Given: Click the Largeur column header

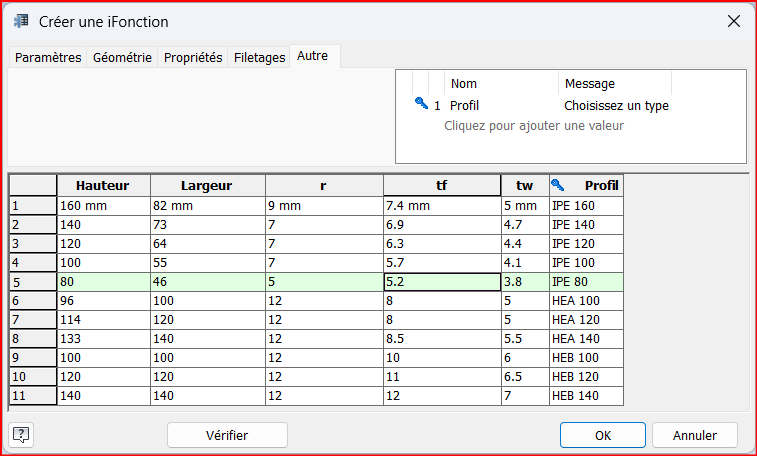Looking at the screenshot, I should [x=206, y=185].
